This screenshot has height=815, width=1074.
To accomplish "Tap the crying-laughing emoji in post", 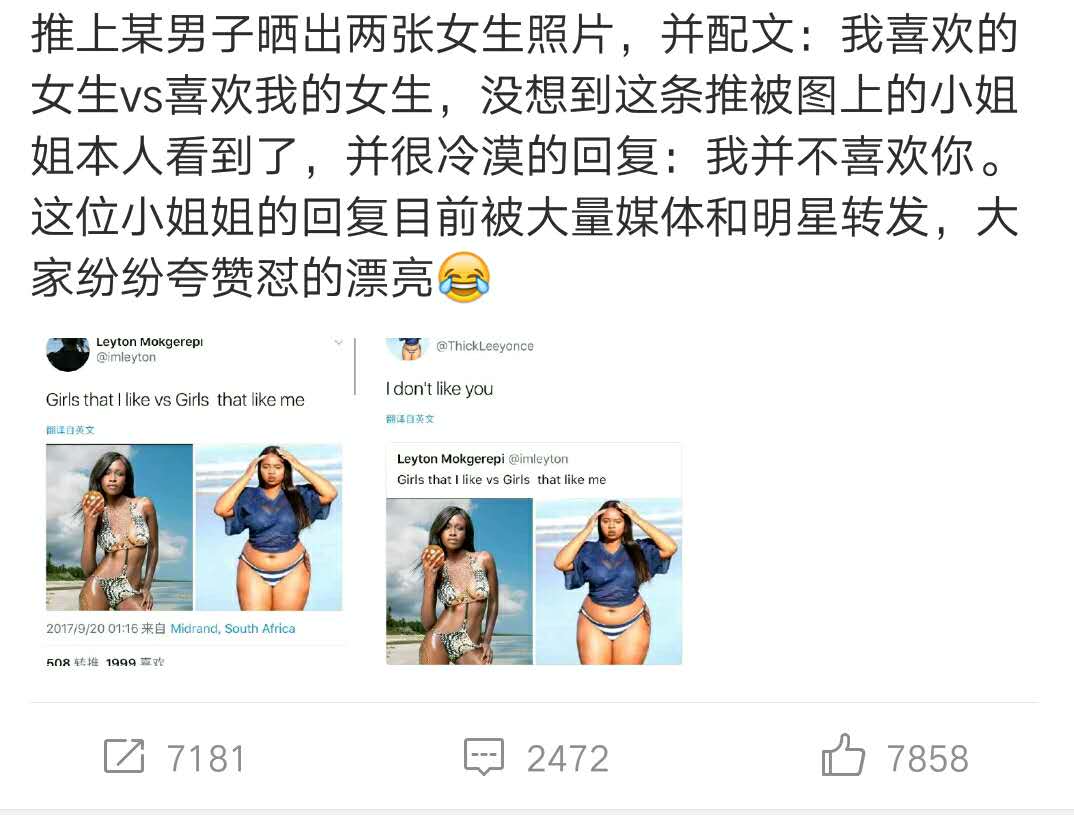I will pos(464,277).
